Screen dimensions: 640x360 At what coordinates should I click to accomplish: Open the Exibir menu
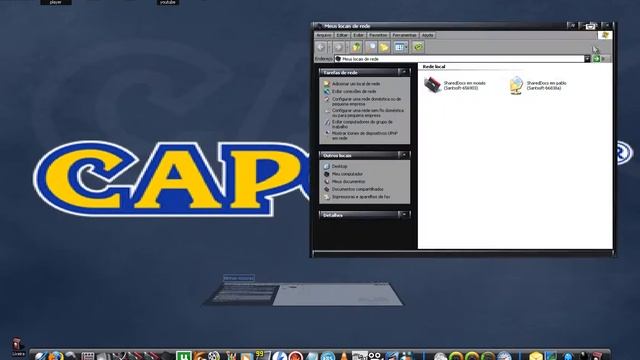click(x=358, y=36)
